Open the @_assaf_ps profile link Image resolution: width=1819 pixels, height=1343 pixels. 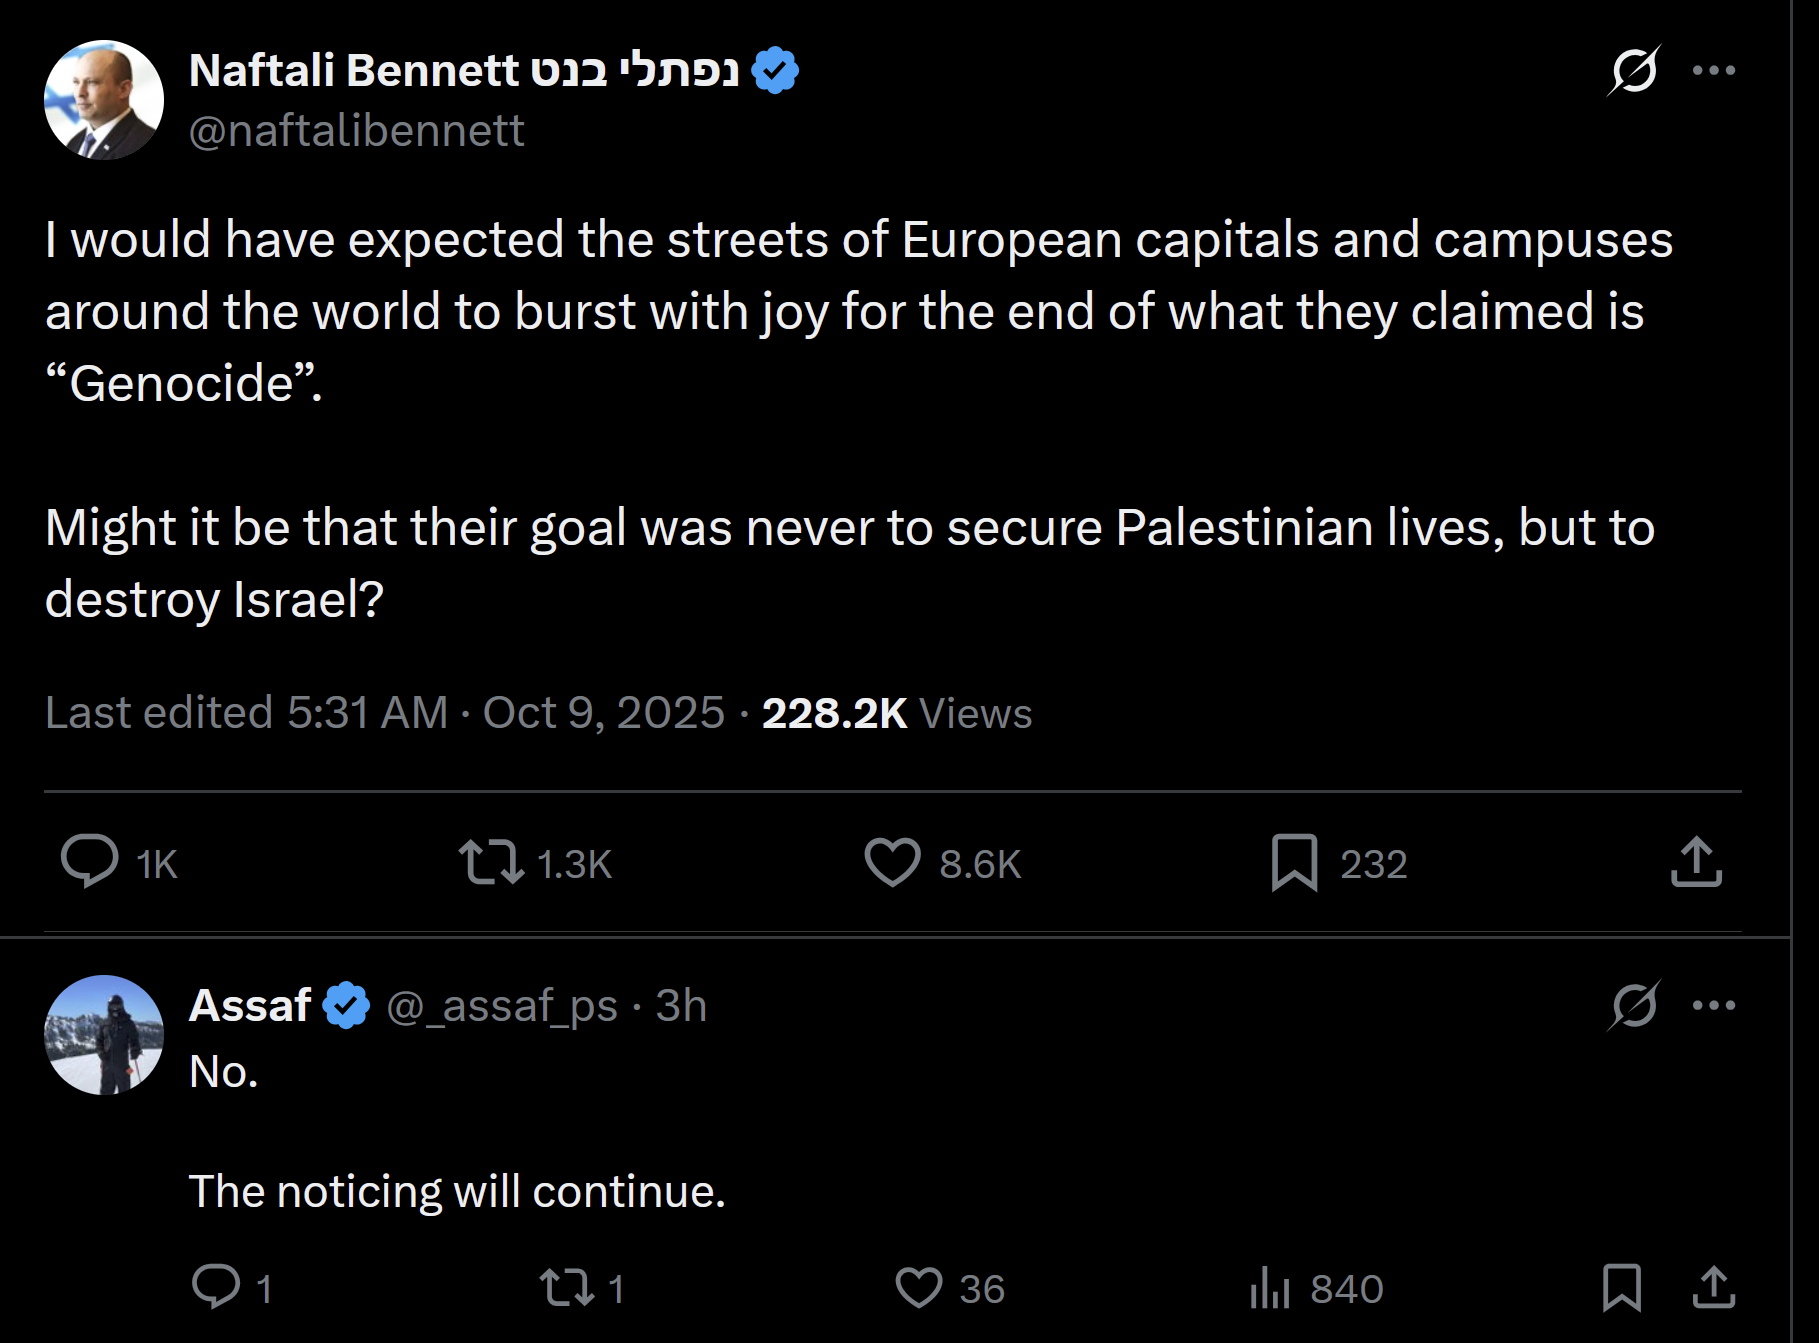pyautogui.click(x=502, y=1006)
